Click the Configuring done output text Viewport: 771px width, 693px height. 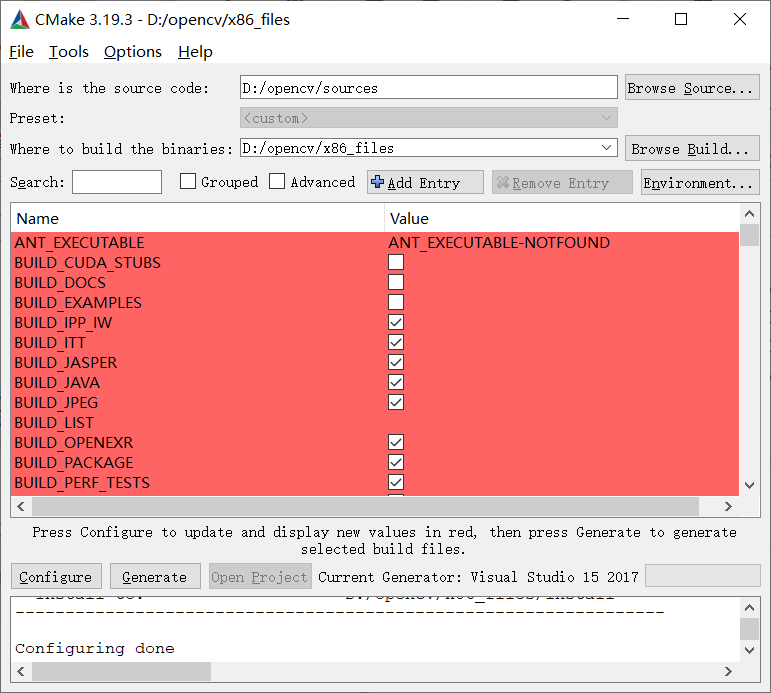tap(95, 649)
